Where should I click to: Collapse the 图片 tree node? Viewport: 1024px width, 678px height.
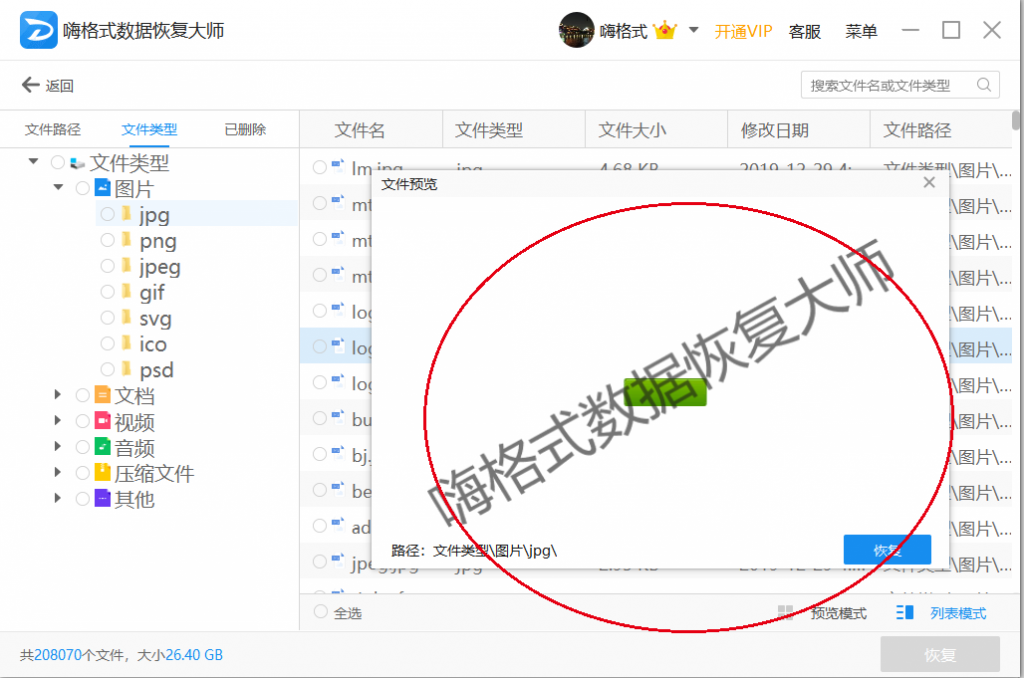[x=59, y=187]
